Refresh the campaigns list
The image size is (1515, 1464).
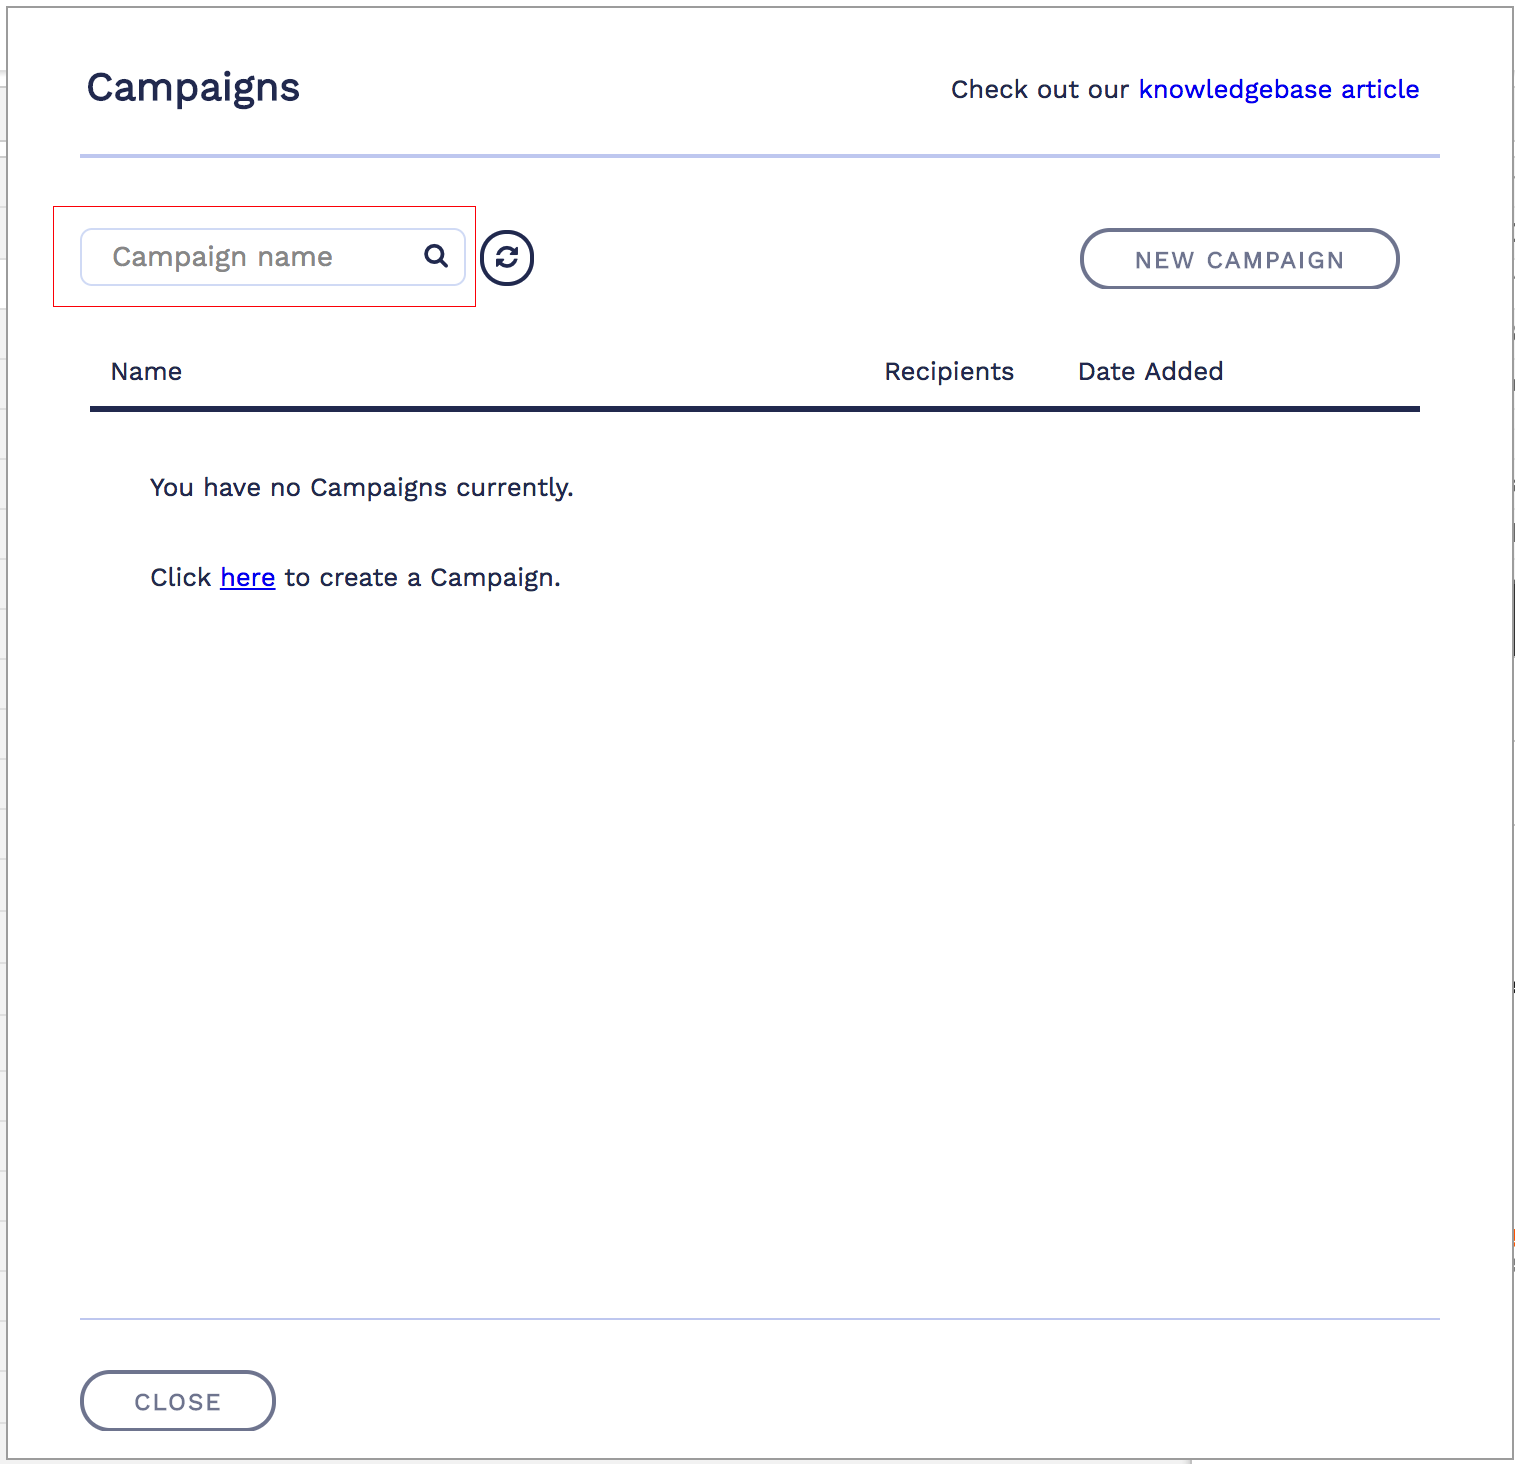click(x=507, y=258)
